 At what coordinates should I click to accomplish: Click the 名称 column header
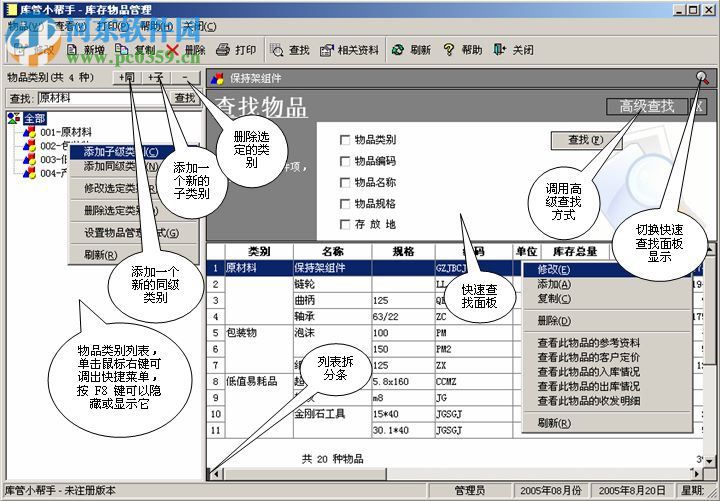coord(332,251)
